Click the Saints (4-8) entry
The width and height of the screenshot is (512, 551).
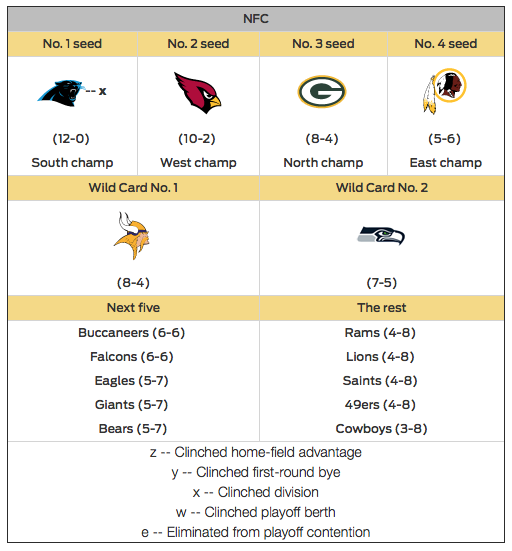click(380, 381)
